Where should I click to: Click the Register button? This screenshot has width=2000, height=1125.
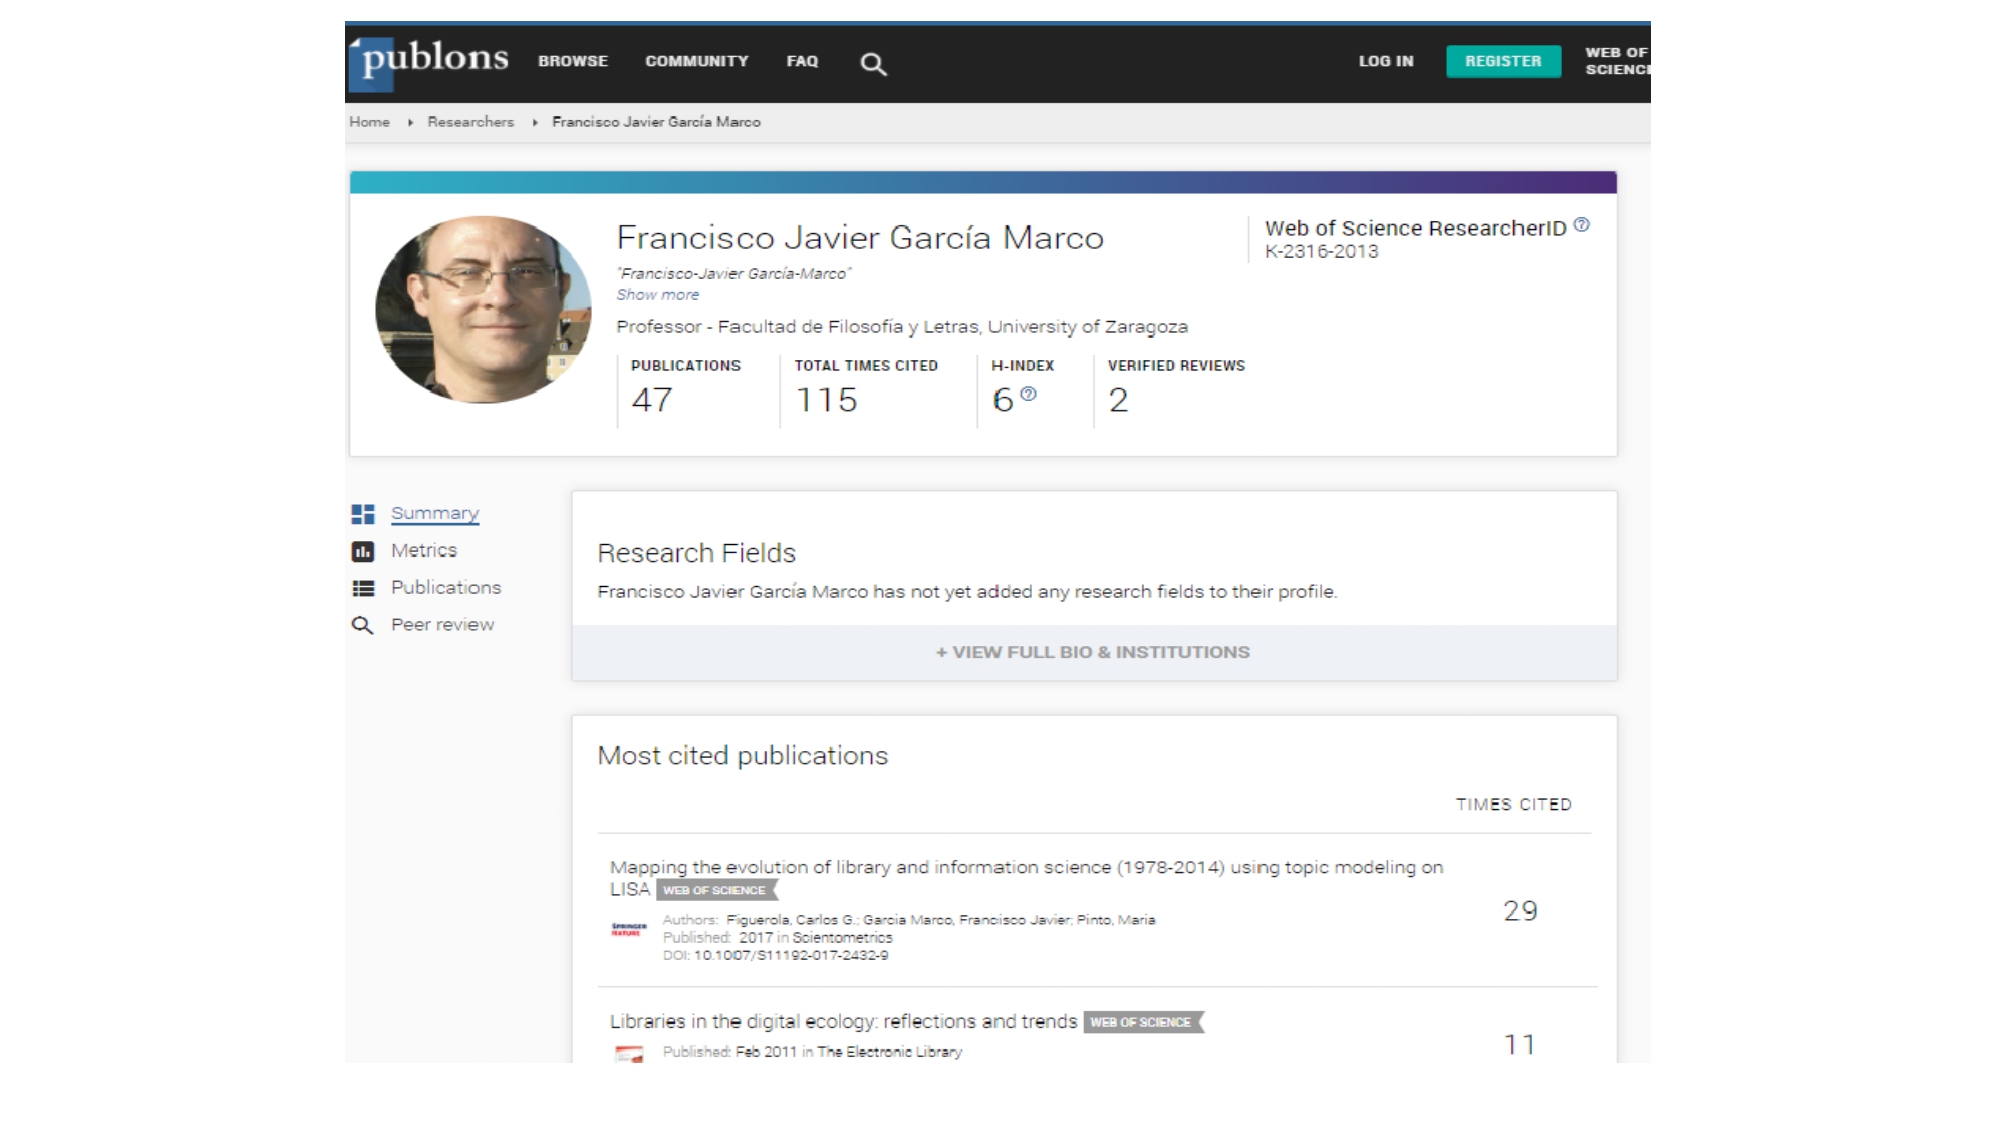tap(1502, 61)
